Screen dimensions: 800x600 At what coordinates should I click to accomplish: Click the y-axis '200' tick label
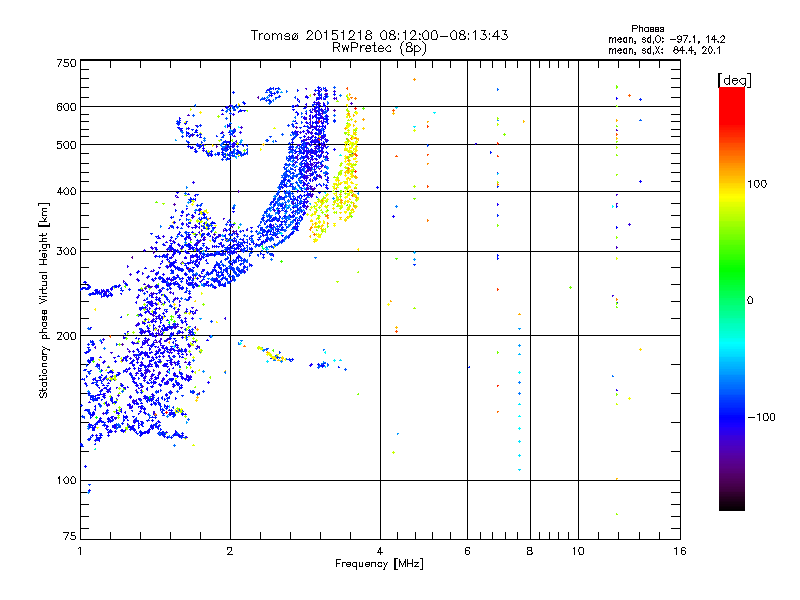(x=66, y=336)
